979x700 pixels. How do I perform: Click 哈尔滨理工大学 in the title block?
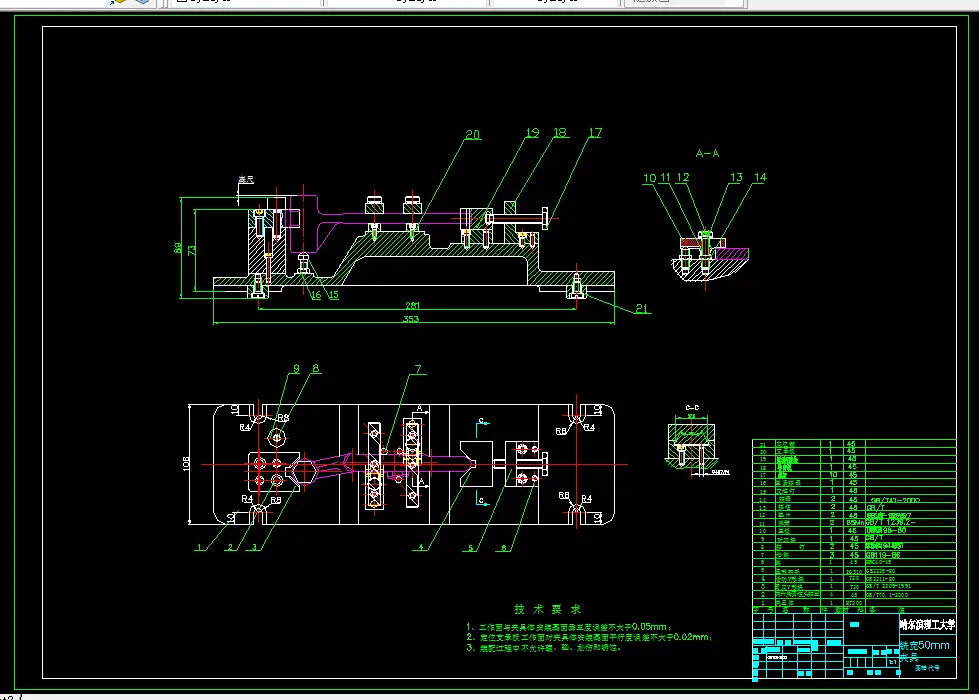[927, 624]
